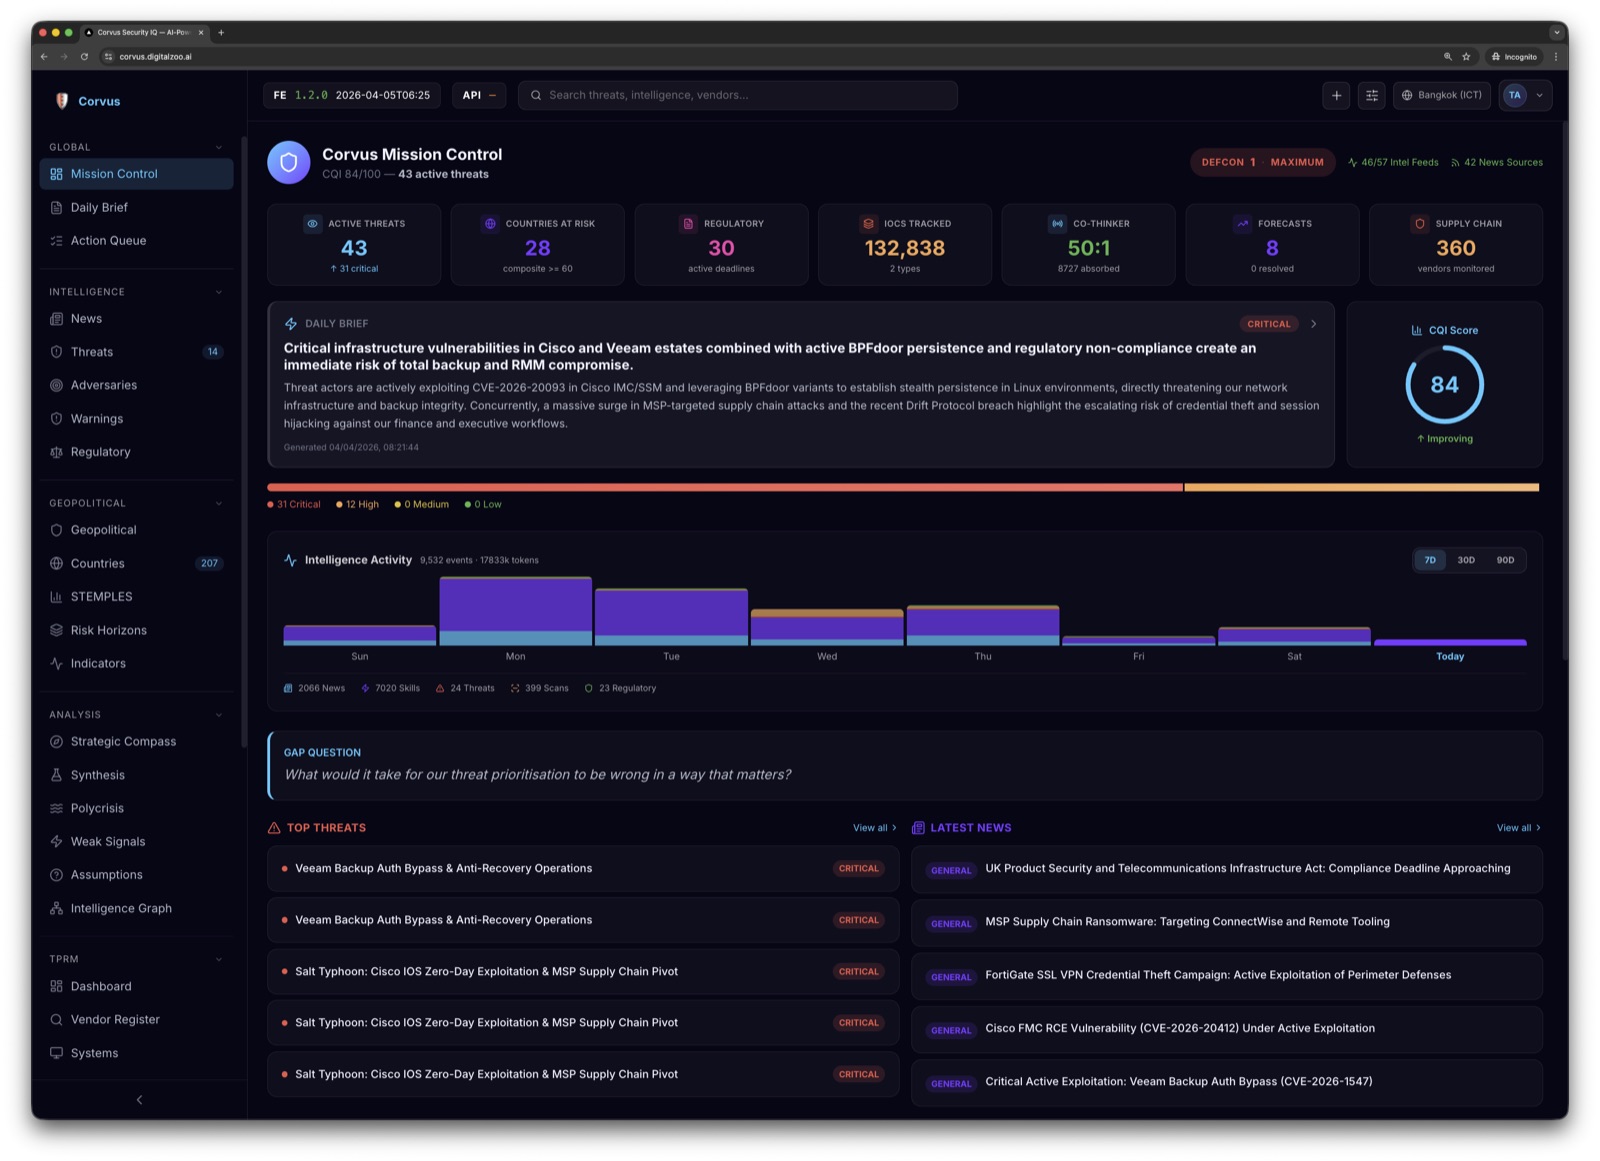Click the Strategic Compass icon
Image resolution: width=1600 pixels, height=1161 pixels.
[56, 742]
